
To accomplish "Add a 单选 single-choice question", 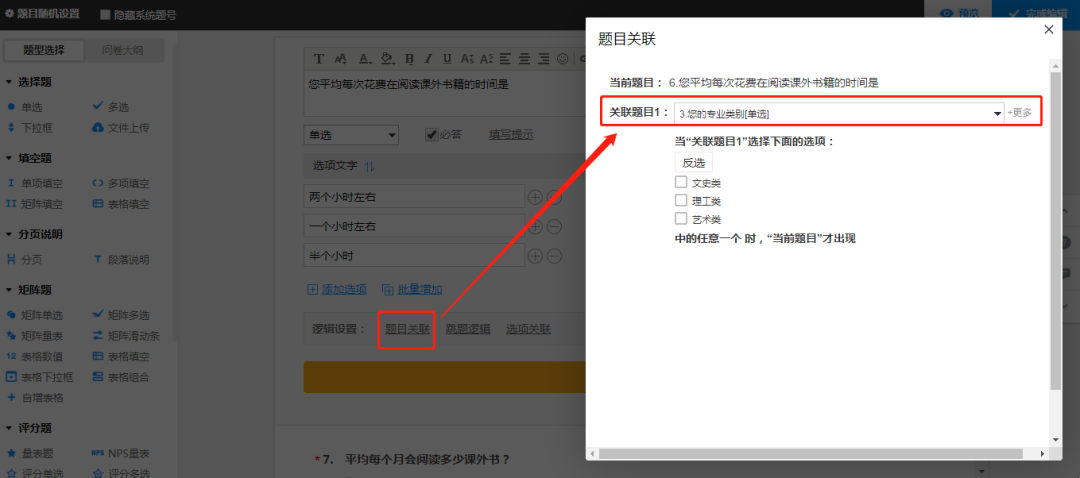I will (x=25, y=107).
